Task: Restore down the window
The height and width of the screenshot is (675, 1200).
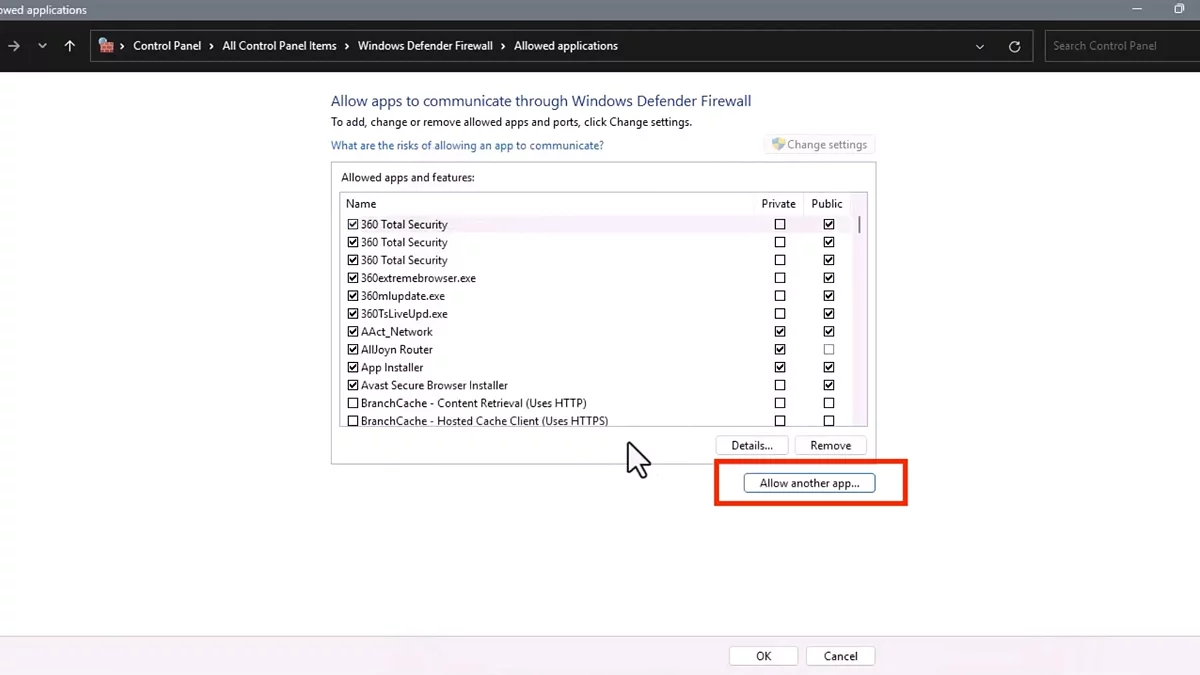Action: (x=1179, y=9)
